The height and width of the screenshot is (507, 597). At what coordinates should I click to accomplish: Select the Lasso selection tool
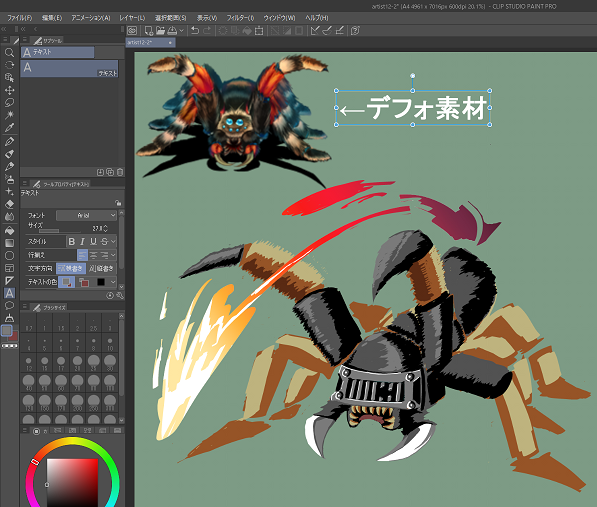click(9, 102)
